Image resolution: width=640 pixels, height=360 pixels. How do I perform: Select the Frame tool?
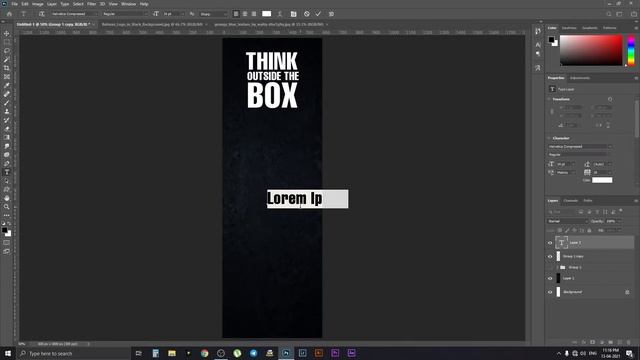pos(7,77)
